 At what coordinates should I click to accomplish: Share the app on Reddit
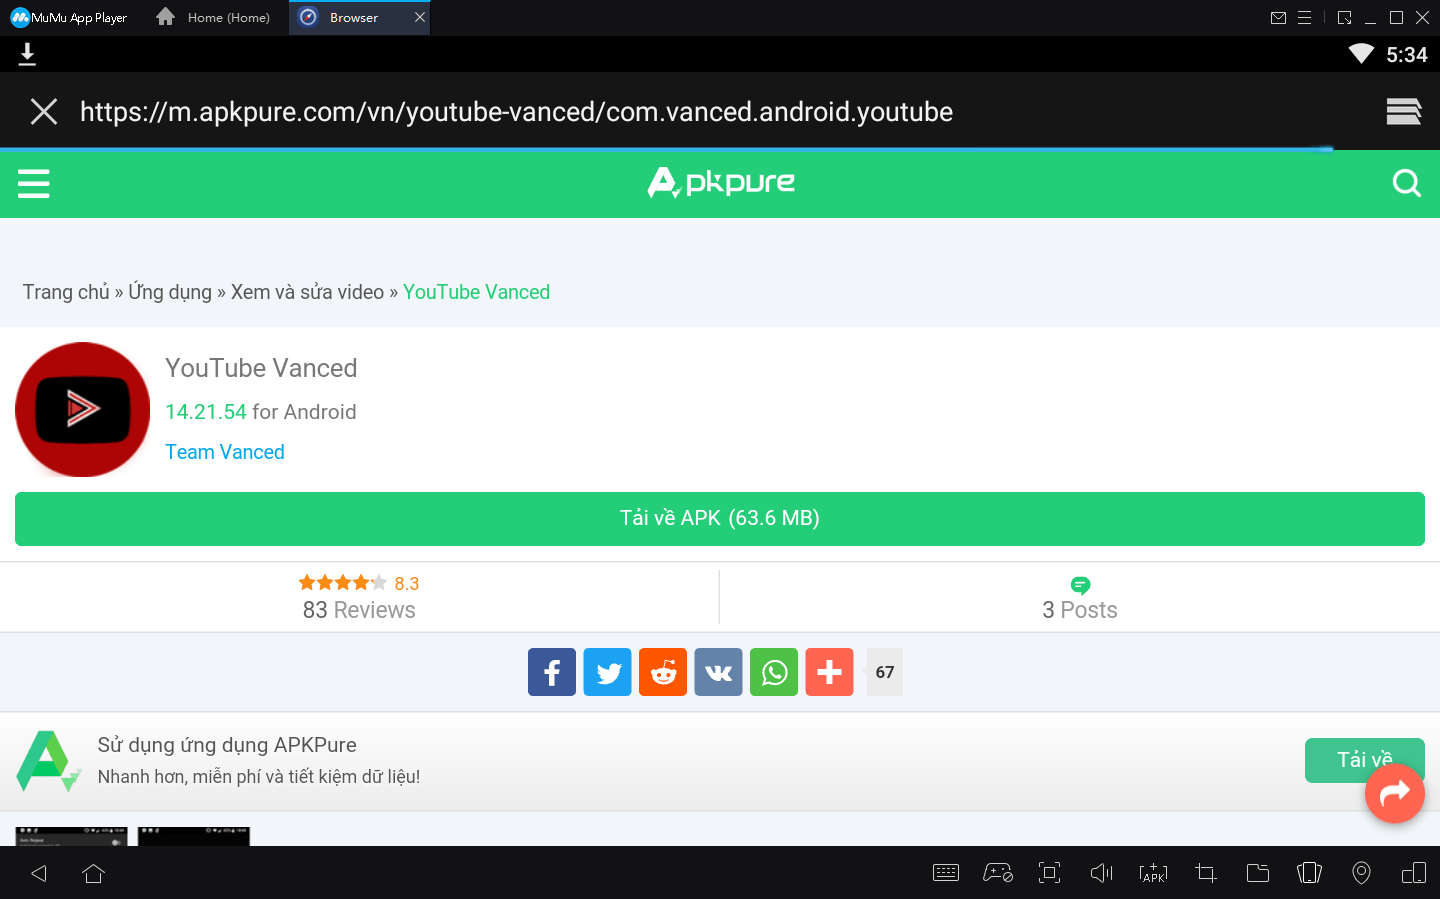click(x=663, y=671)
